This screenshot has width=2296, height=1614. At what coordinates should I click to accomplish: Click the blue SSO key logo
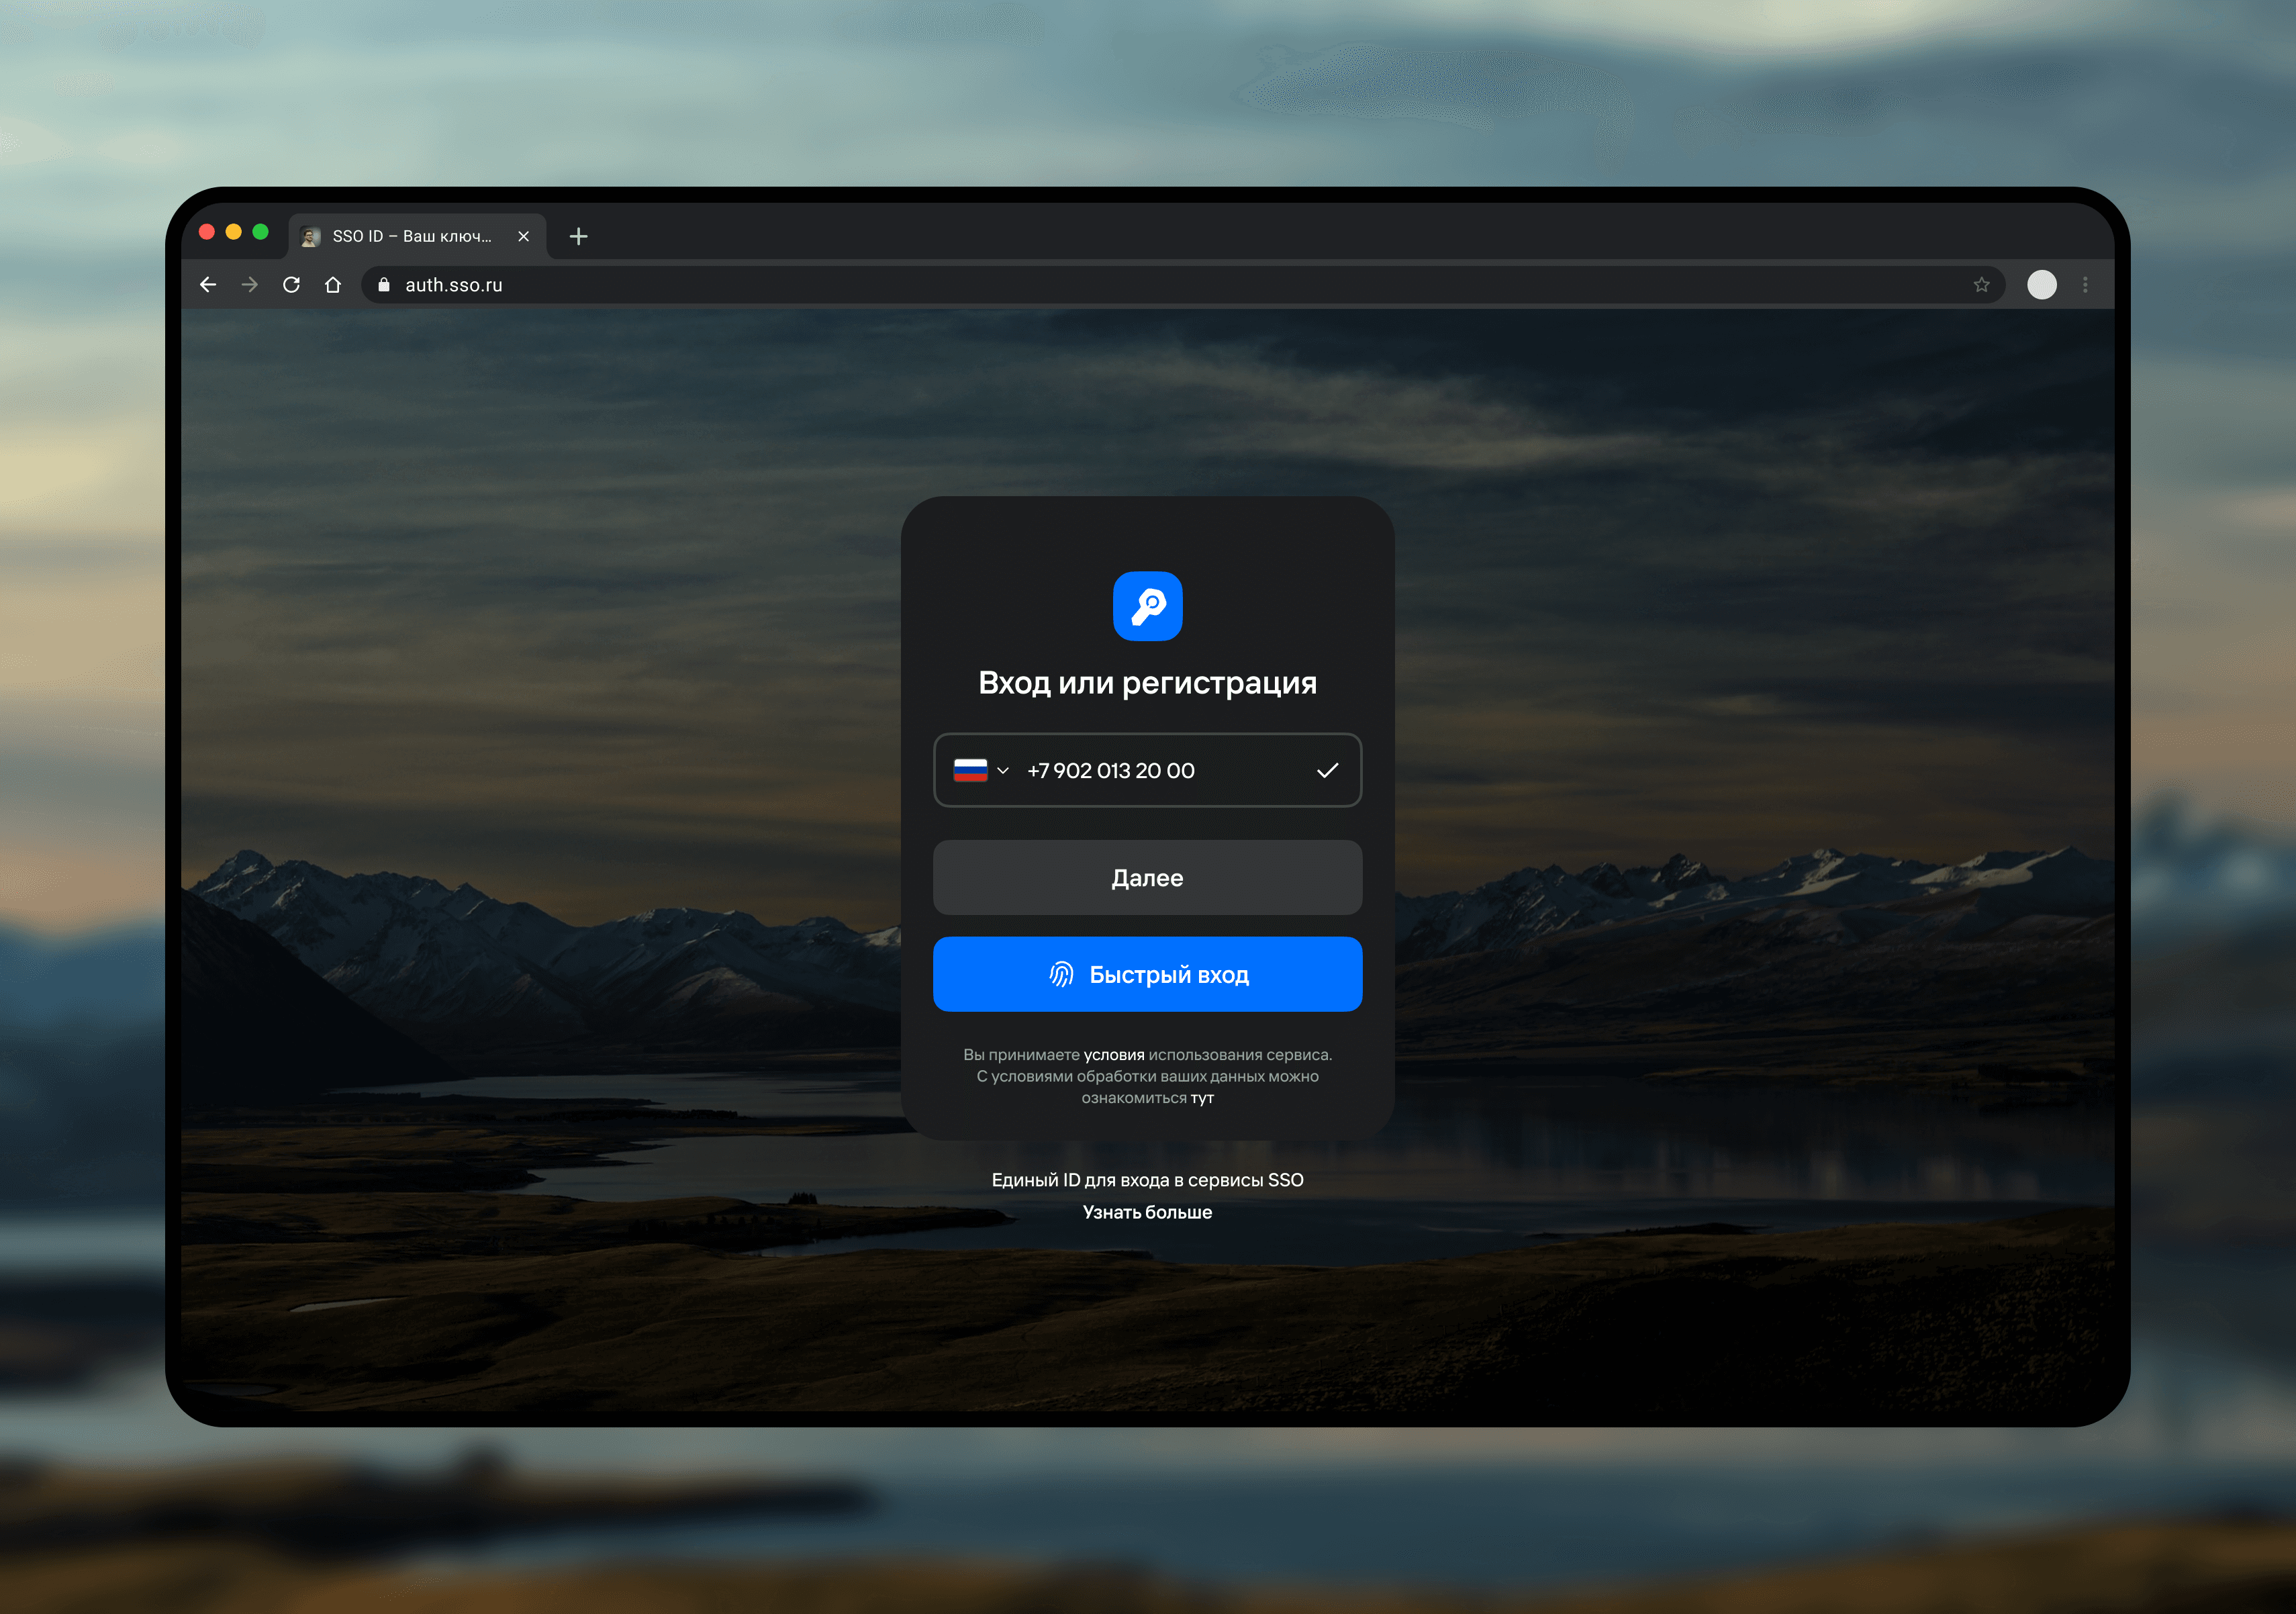tap(1147, 606)
